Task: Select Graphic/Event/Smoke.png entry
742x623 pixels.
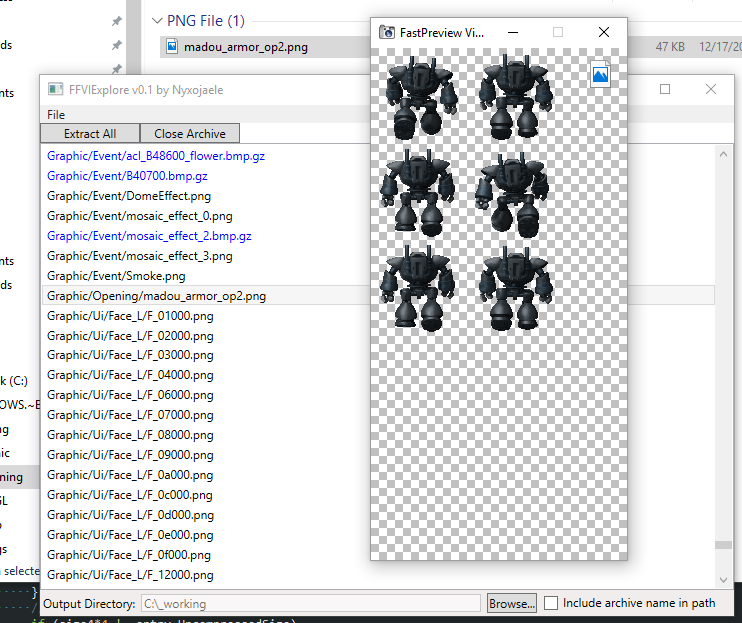Action: point(116,276)
